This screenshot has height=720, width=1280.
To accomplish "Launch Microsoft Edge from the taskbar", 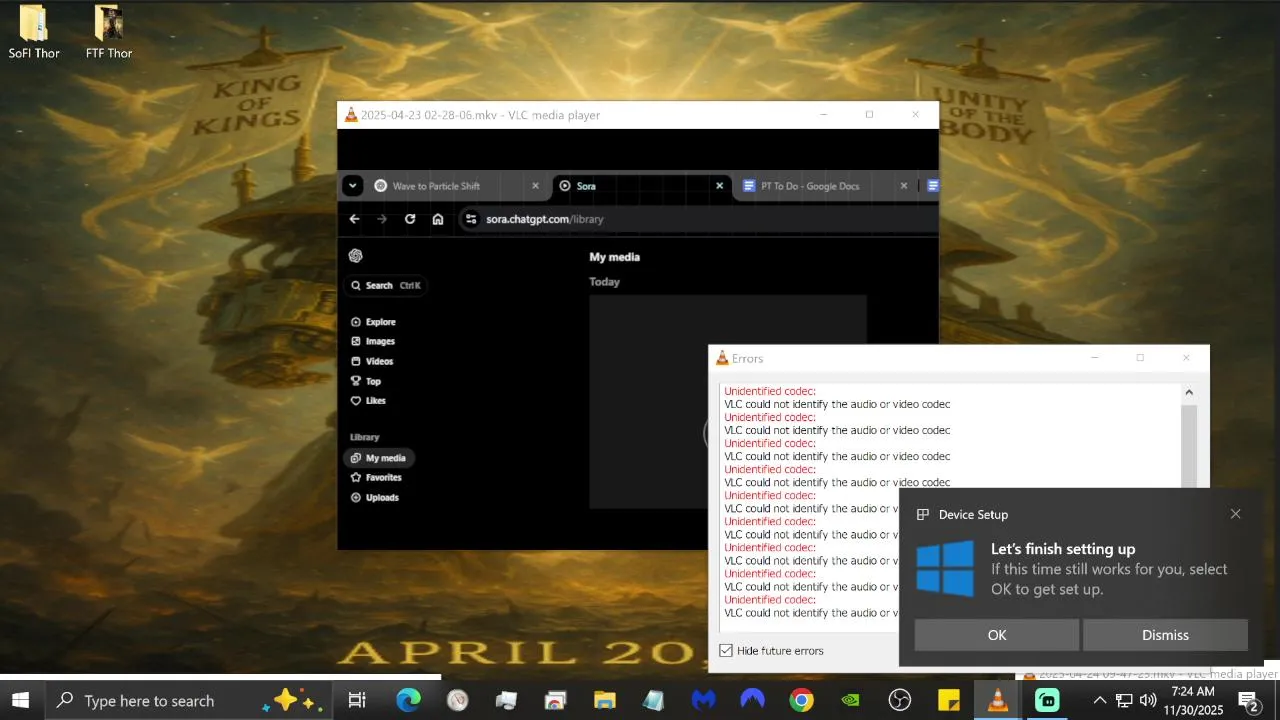I will (408, 700).
